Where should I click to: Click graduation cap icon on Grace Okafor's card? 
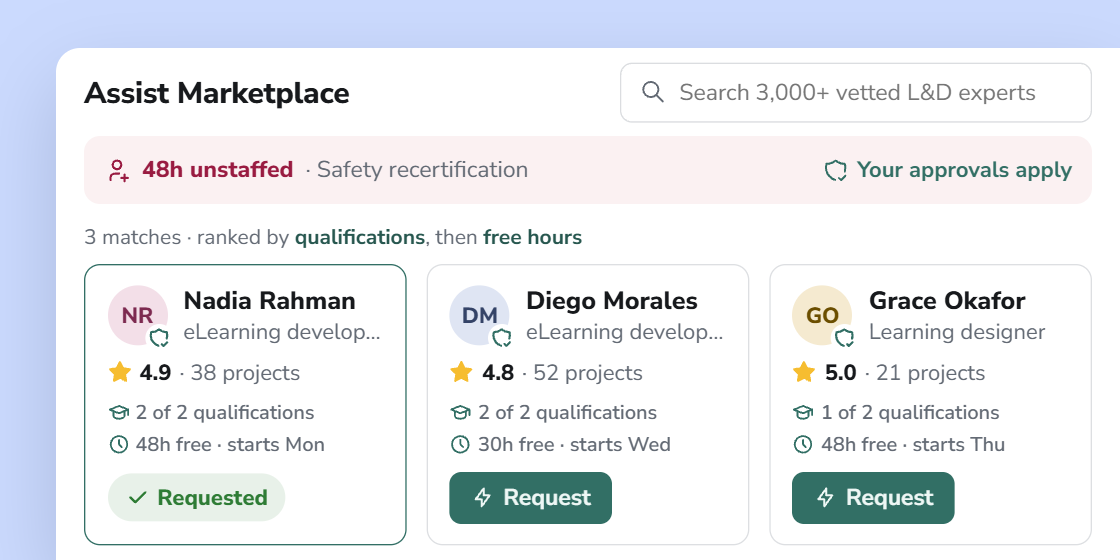coord(804,413)
